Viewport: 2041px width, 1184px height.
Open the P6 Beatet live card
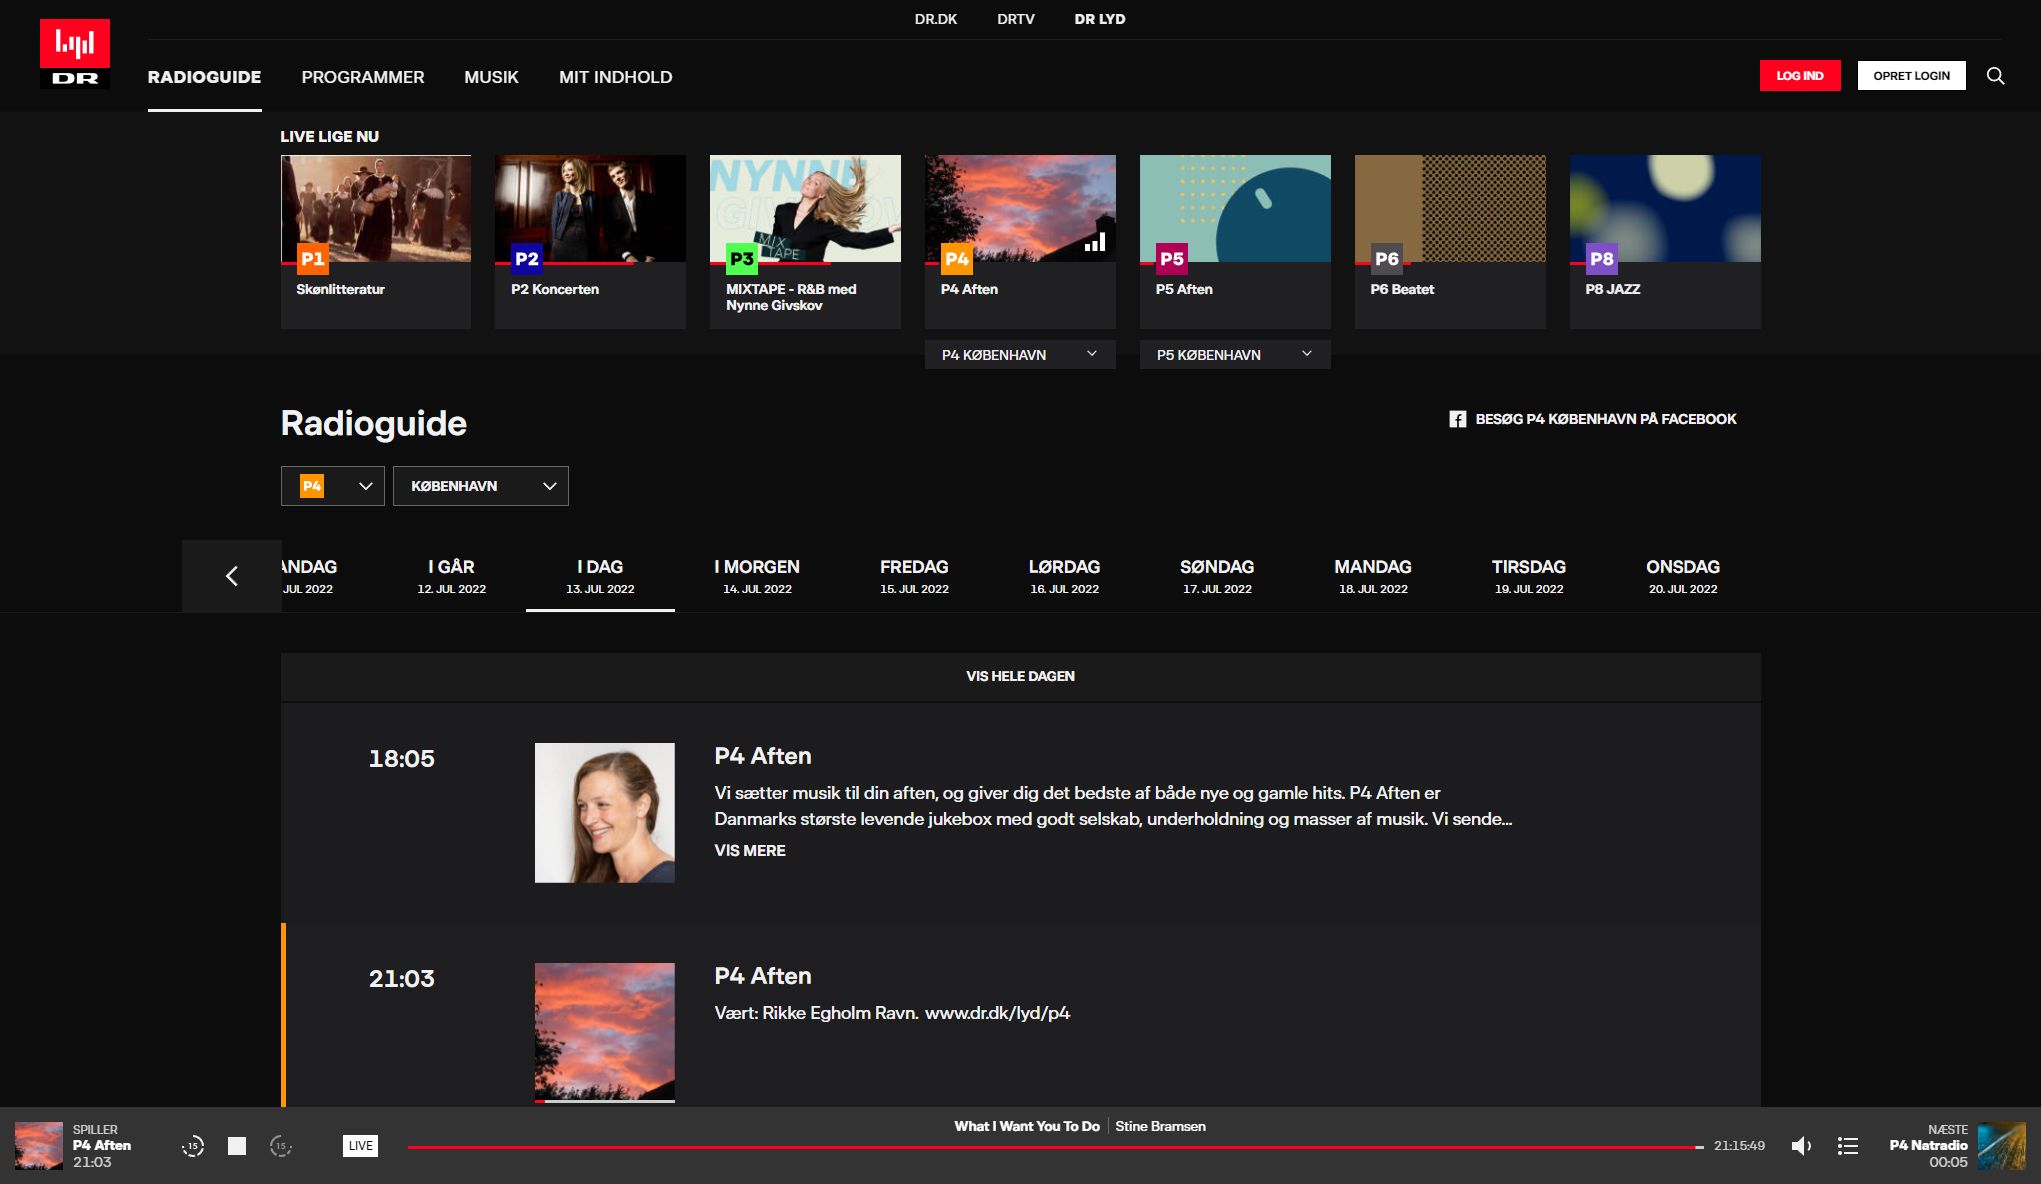pyautogui.click(x=1450, y=242)
